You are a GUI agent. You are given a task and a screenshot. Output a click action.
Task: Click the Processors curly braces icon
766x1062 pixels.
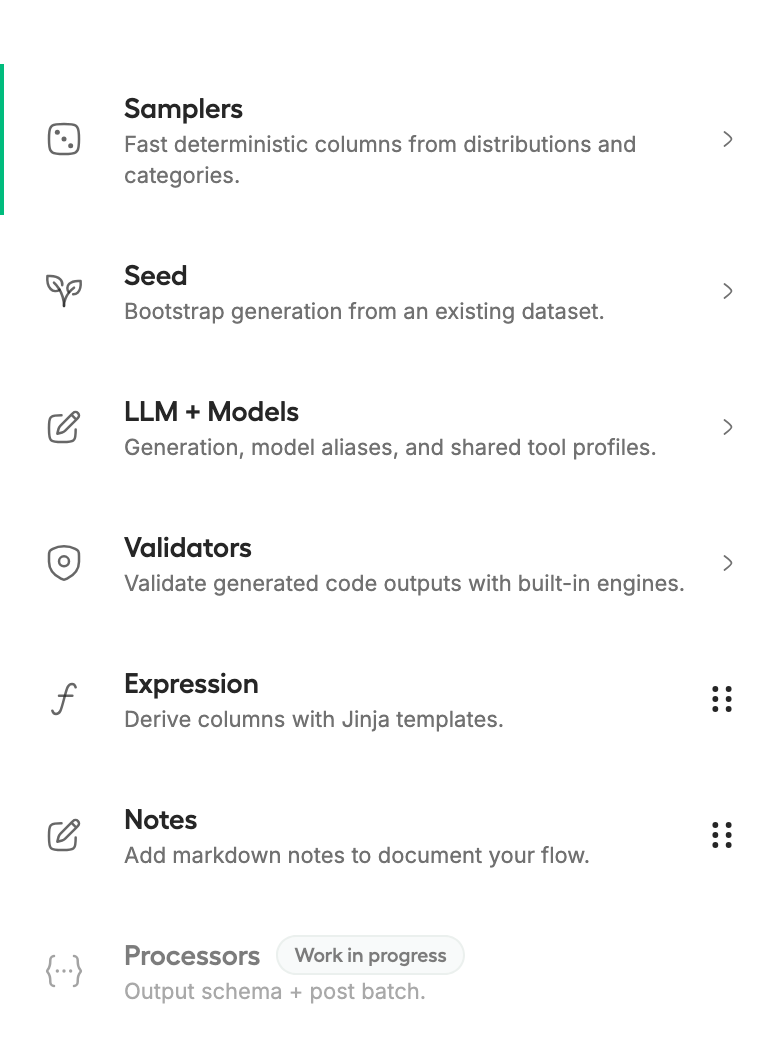coord(64,971)
